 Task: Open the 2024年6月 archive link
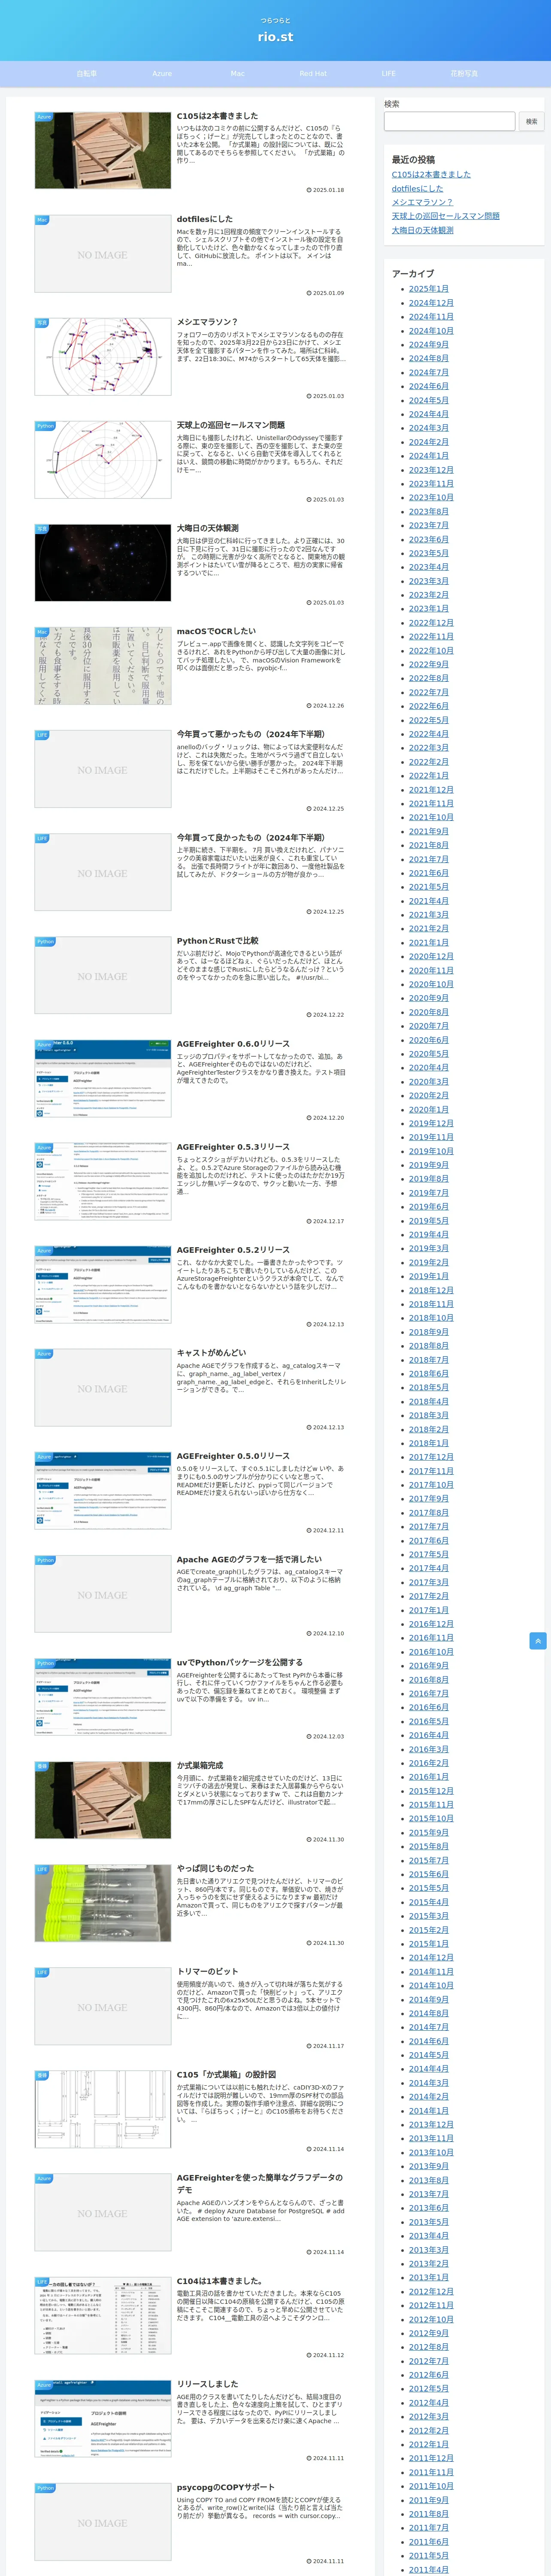[x=429, y=386]
